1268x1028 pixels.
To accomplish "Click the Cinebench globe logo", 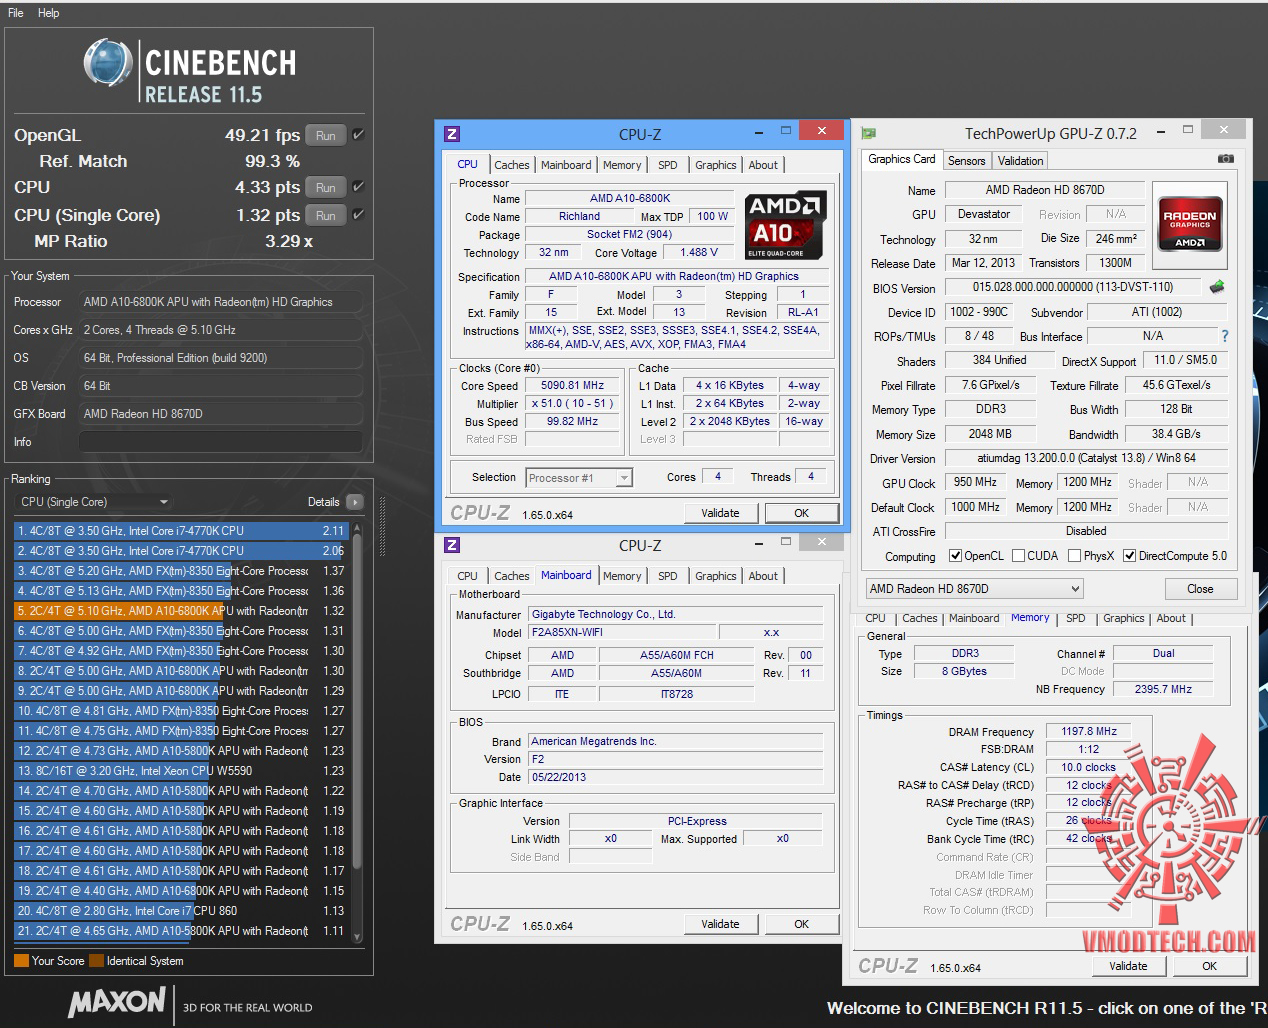I will pos(108,65).
